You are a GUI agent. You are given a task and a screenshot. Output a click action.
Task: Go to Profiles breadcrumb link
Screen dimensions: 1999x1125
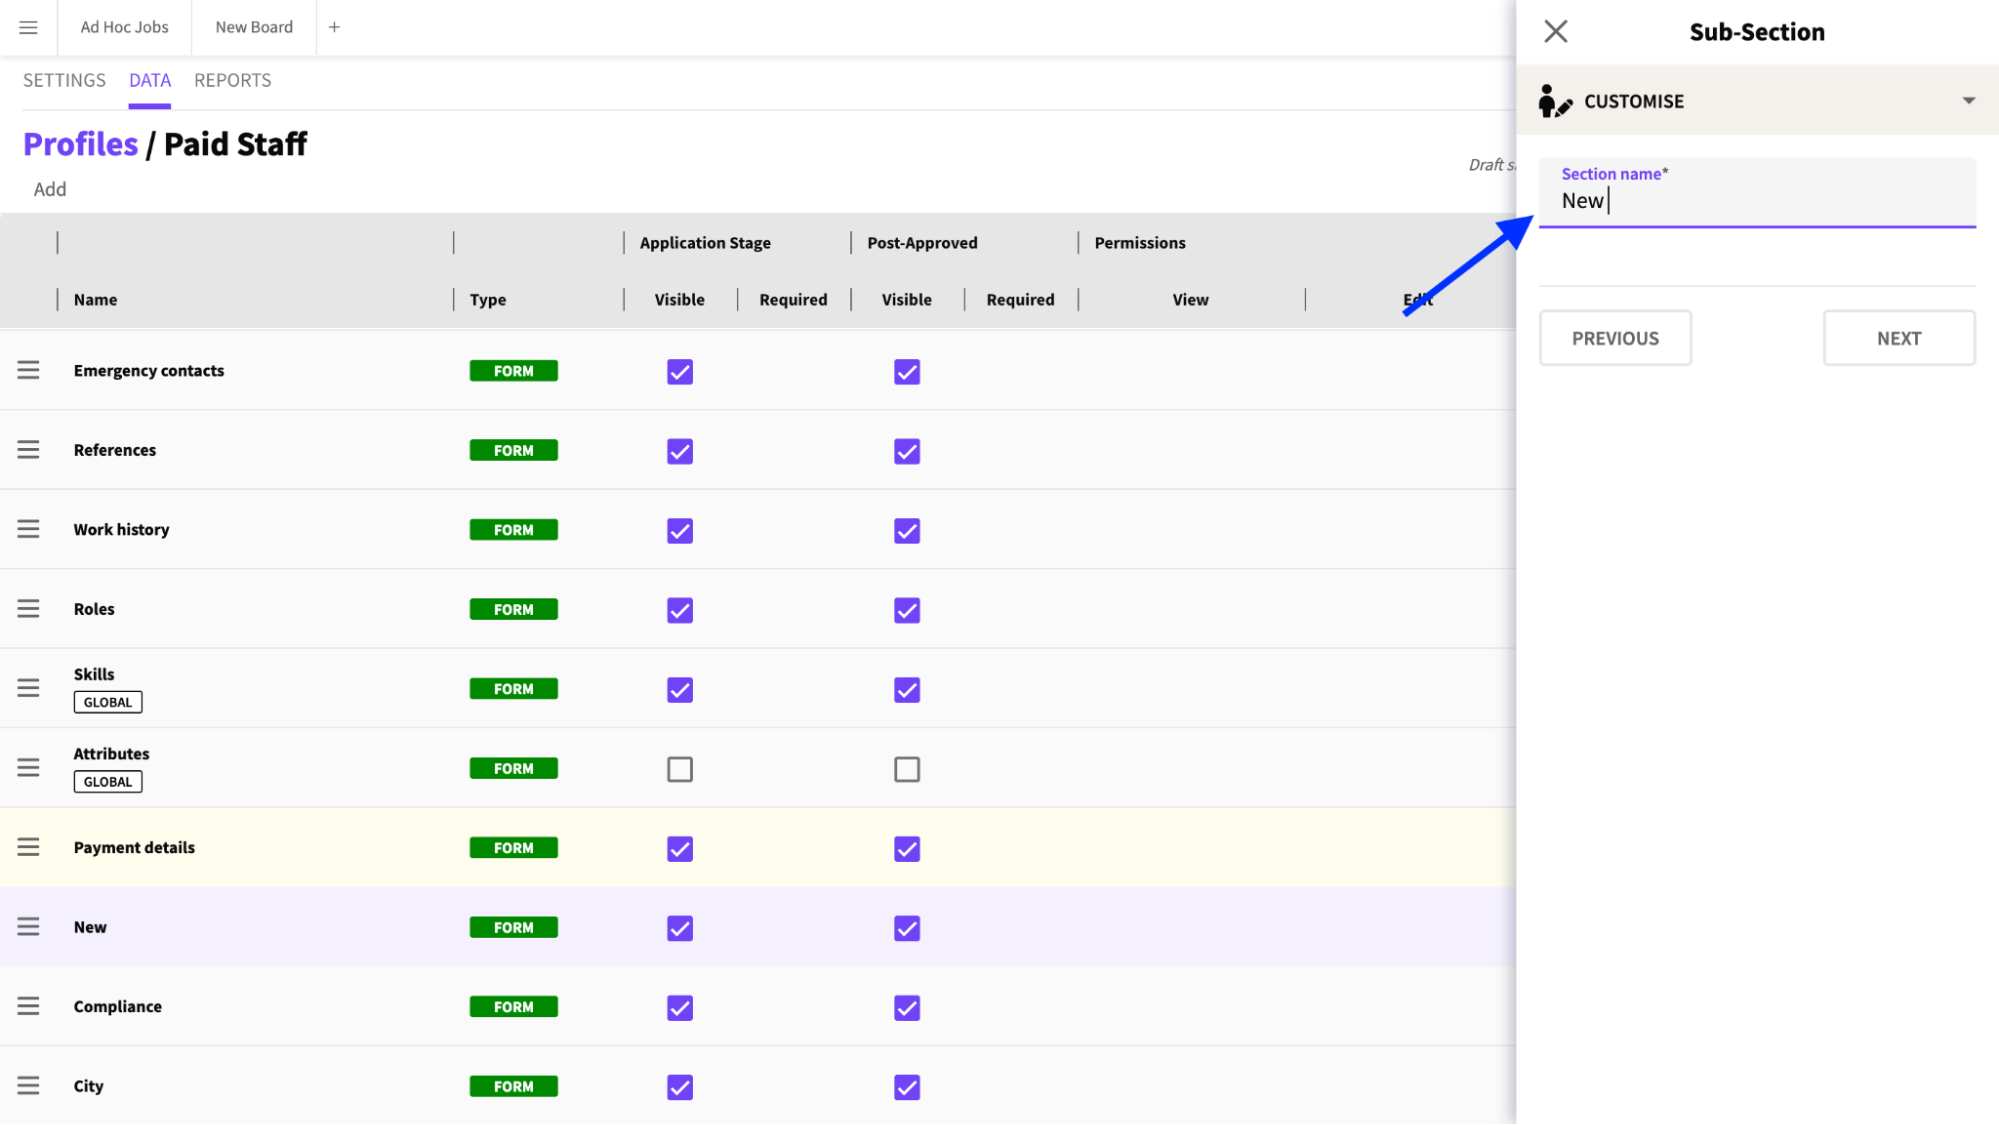pyautogui.click(x=80, y=144)
